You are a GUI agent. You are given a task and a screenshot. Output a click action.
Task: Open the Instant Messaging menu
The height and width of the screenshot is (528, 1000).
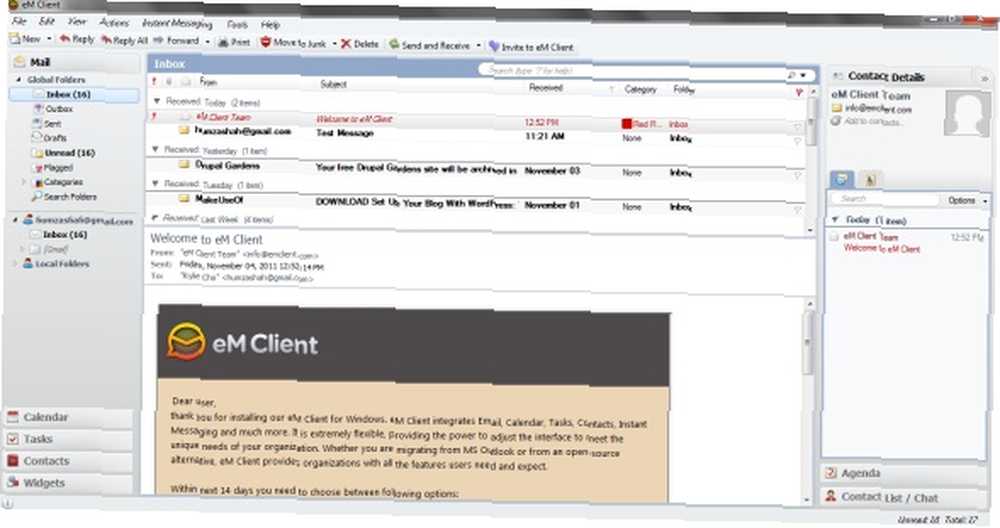point(177,24)
